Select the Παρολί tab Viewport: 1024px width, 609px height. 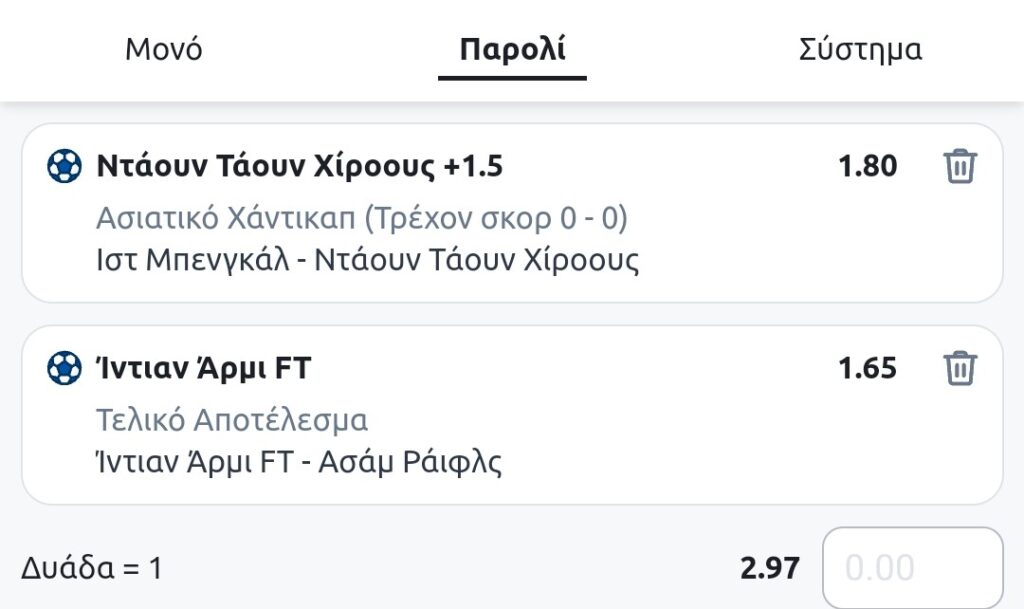pyautogui.click(x=512, y=49)
